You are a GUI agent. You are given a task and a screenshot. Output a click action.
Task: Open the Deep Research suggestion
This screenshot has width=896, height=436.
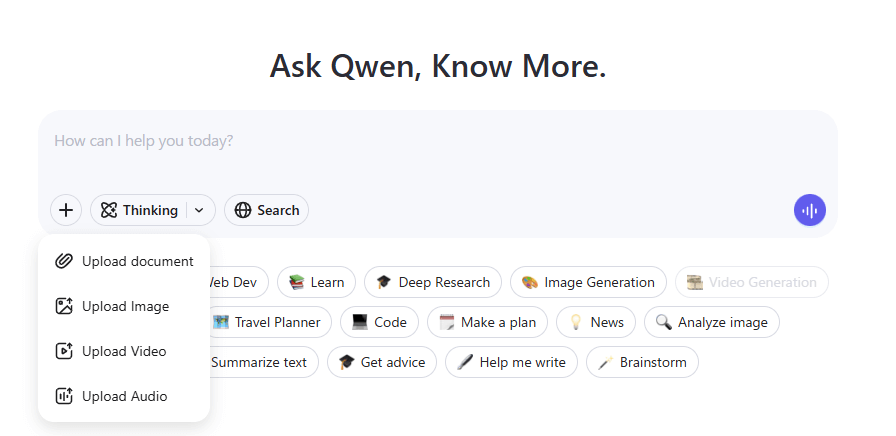tap(432, 282)
